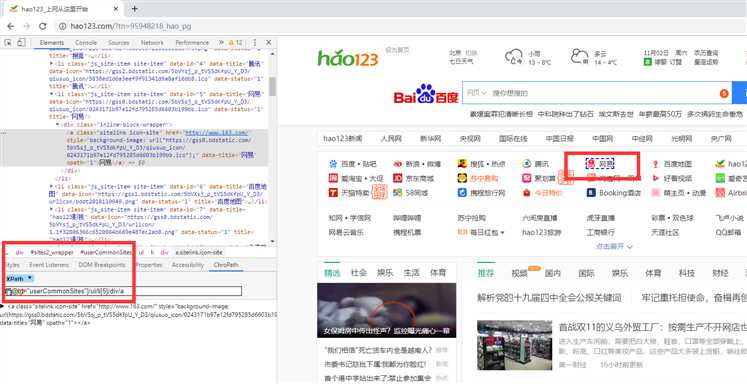This screenshot has width=747, height=384.
Task: Click the hao123 logo
Action: tap(348, 58)
